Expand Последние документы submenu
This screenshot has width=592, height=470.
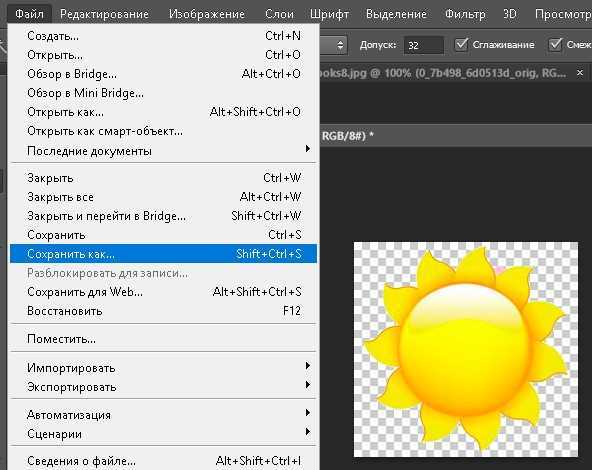coord(163,151)
